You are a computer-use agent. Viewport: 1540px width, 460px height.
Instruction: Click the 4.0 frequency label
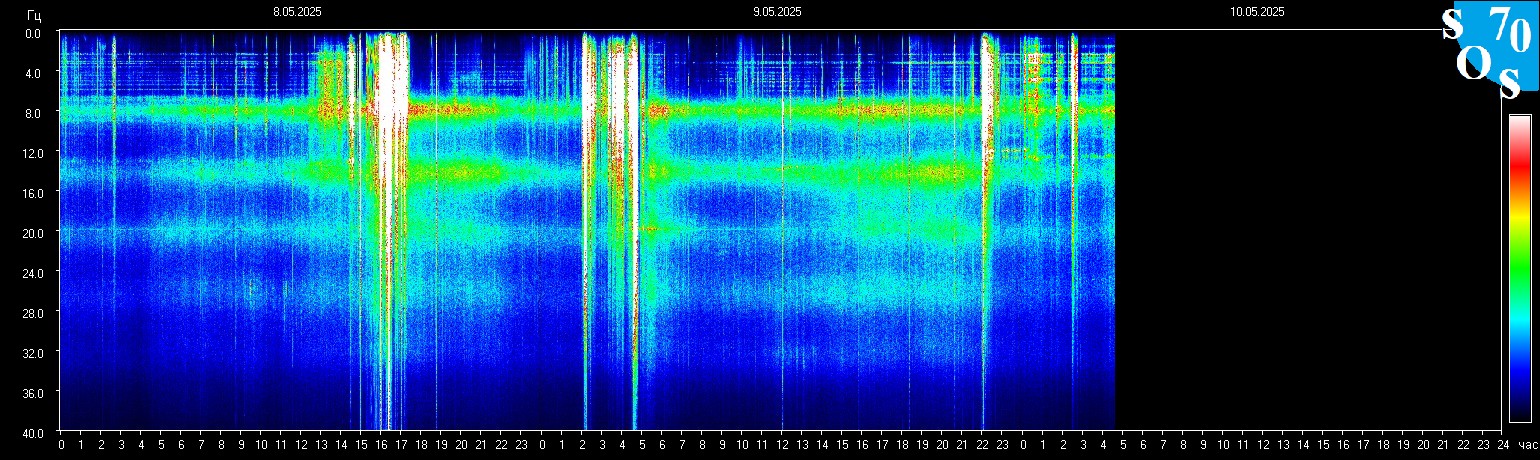pyautogui.click(x=33, y=73)
